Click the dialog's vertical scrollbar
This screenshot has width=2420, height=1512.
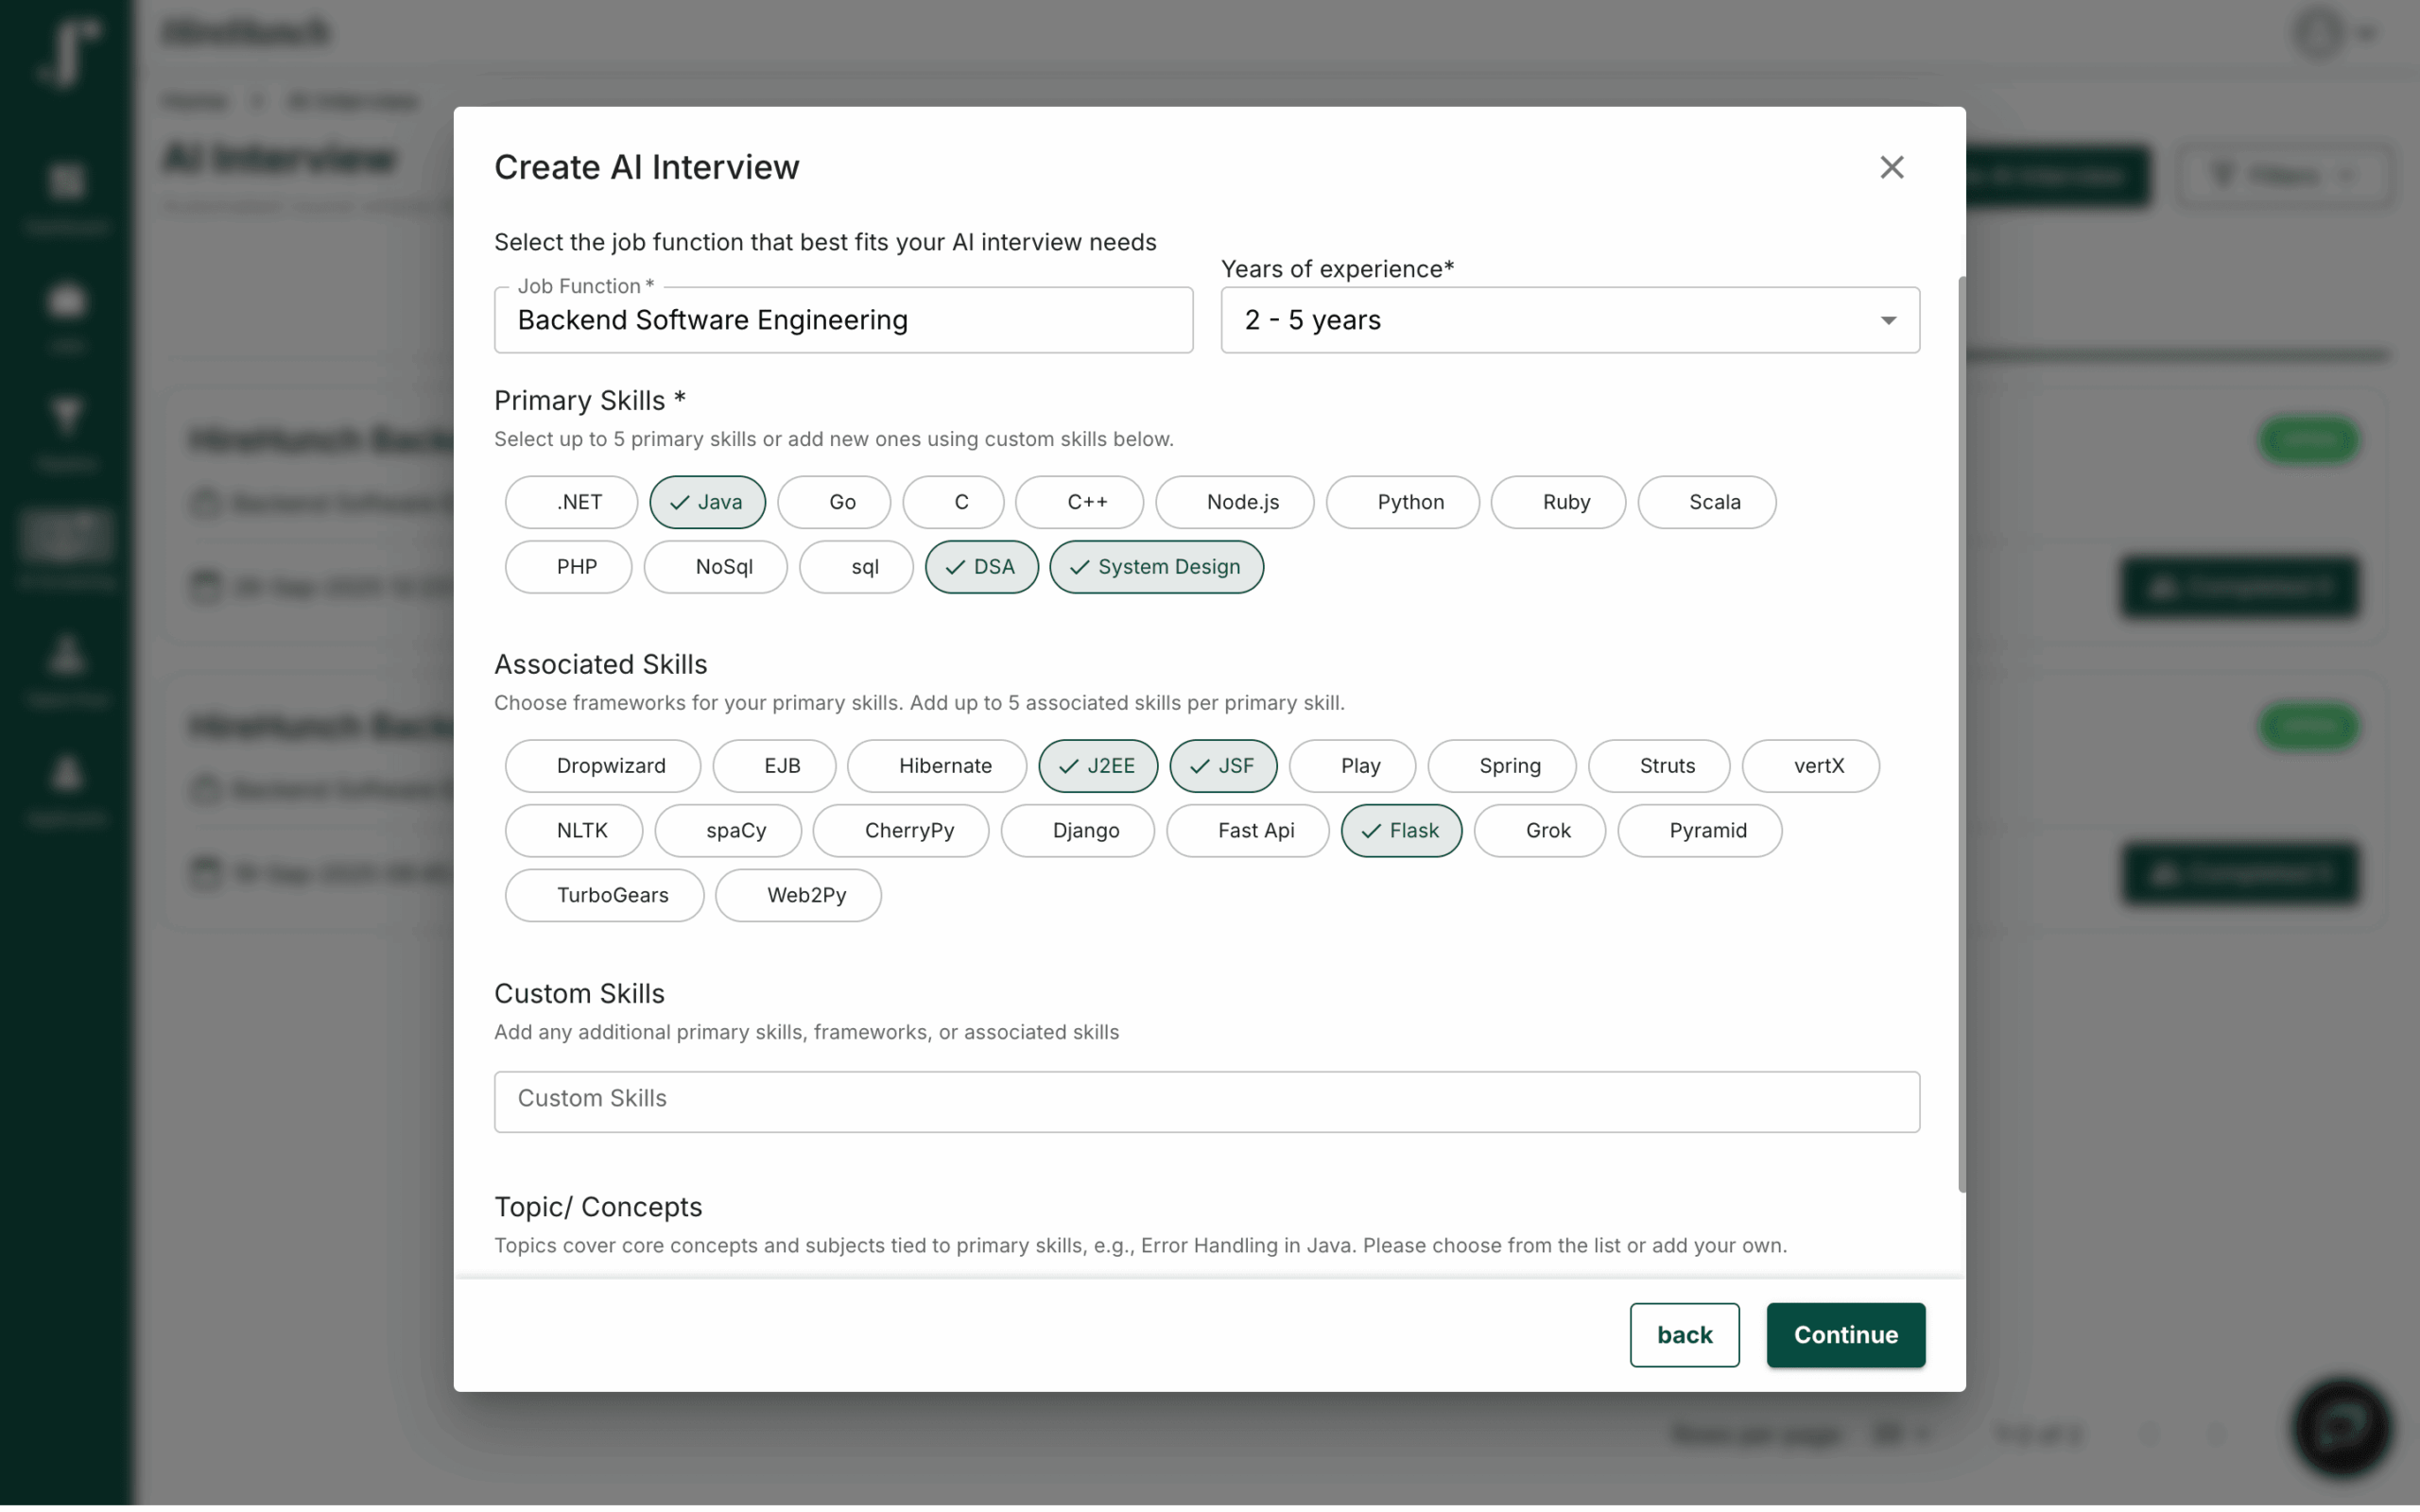tap(1961, 735)
